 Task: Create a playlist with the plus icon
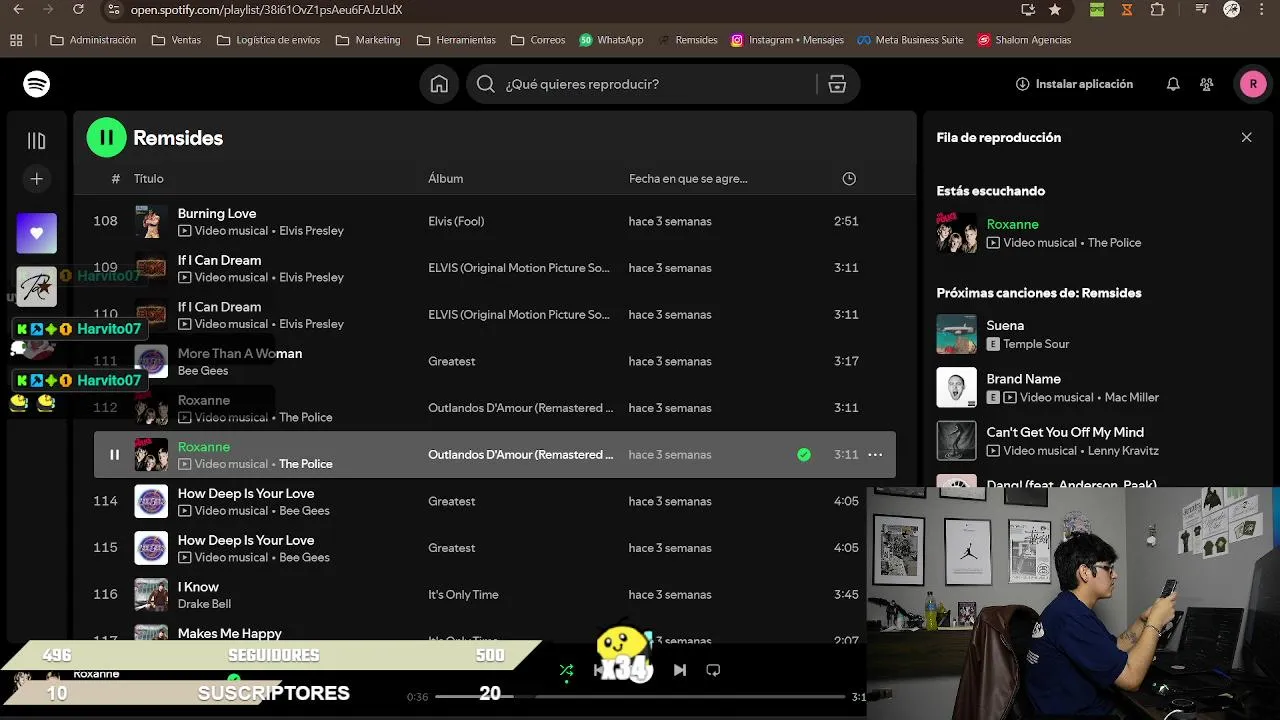(36, 179)
